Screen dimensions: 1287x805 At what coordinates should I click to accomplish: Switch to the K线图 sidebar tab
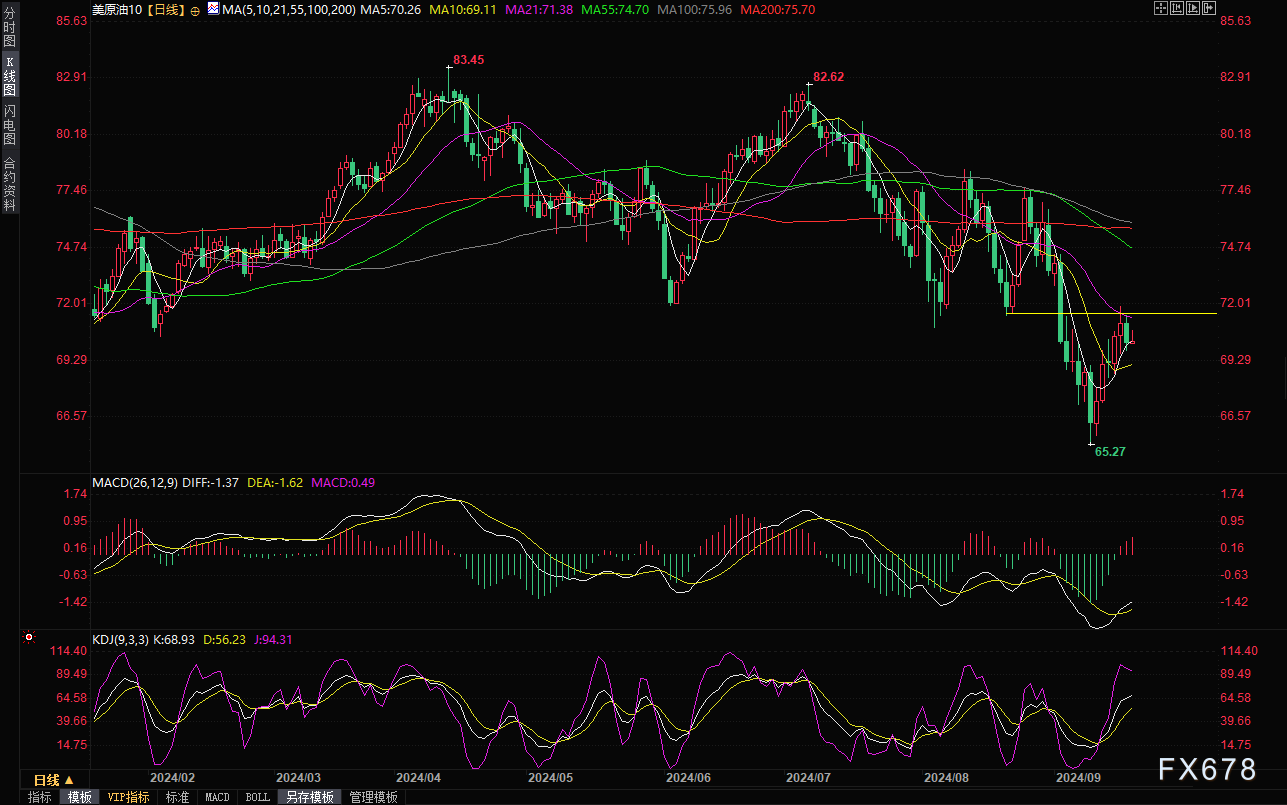(x=10, y=76)
